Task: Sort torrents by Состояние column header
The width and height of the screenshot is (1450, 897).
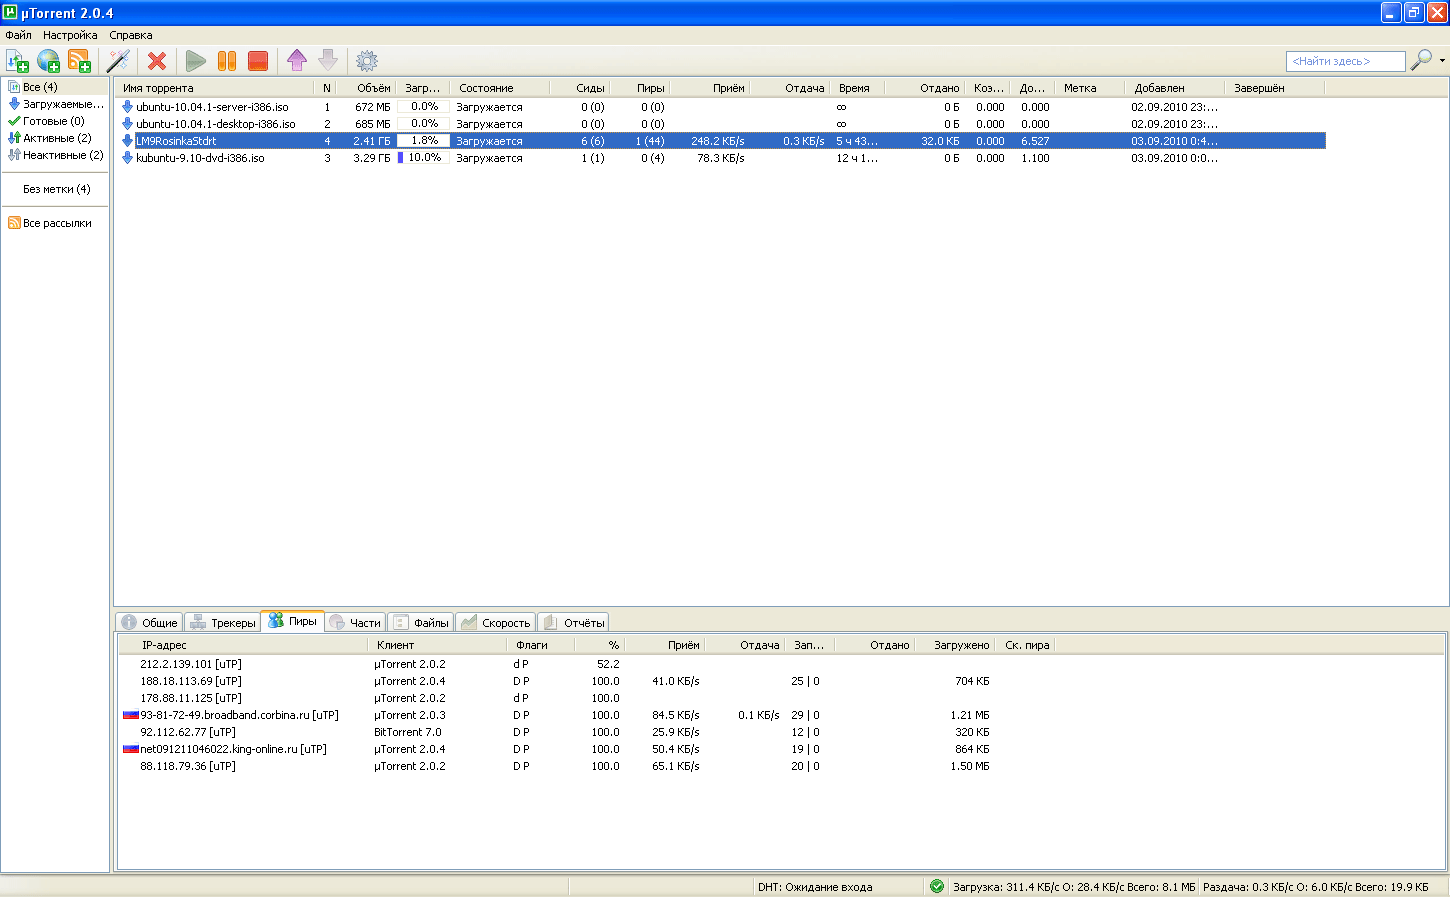Action: coord(487,88)
